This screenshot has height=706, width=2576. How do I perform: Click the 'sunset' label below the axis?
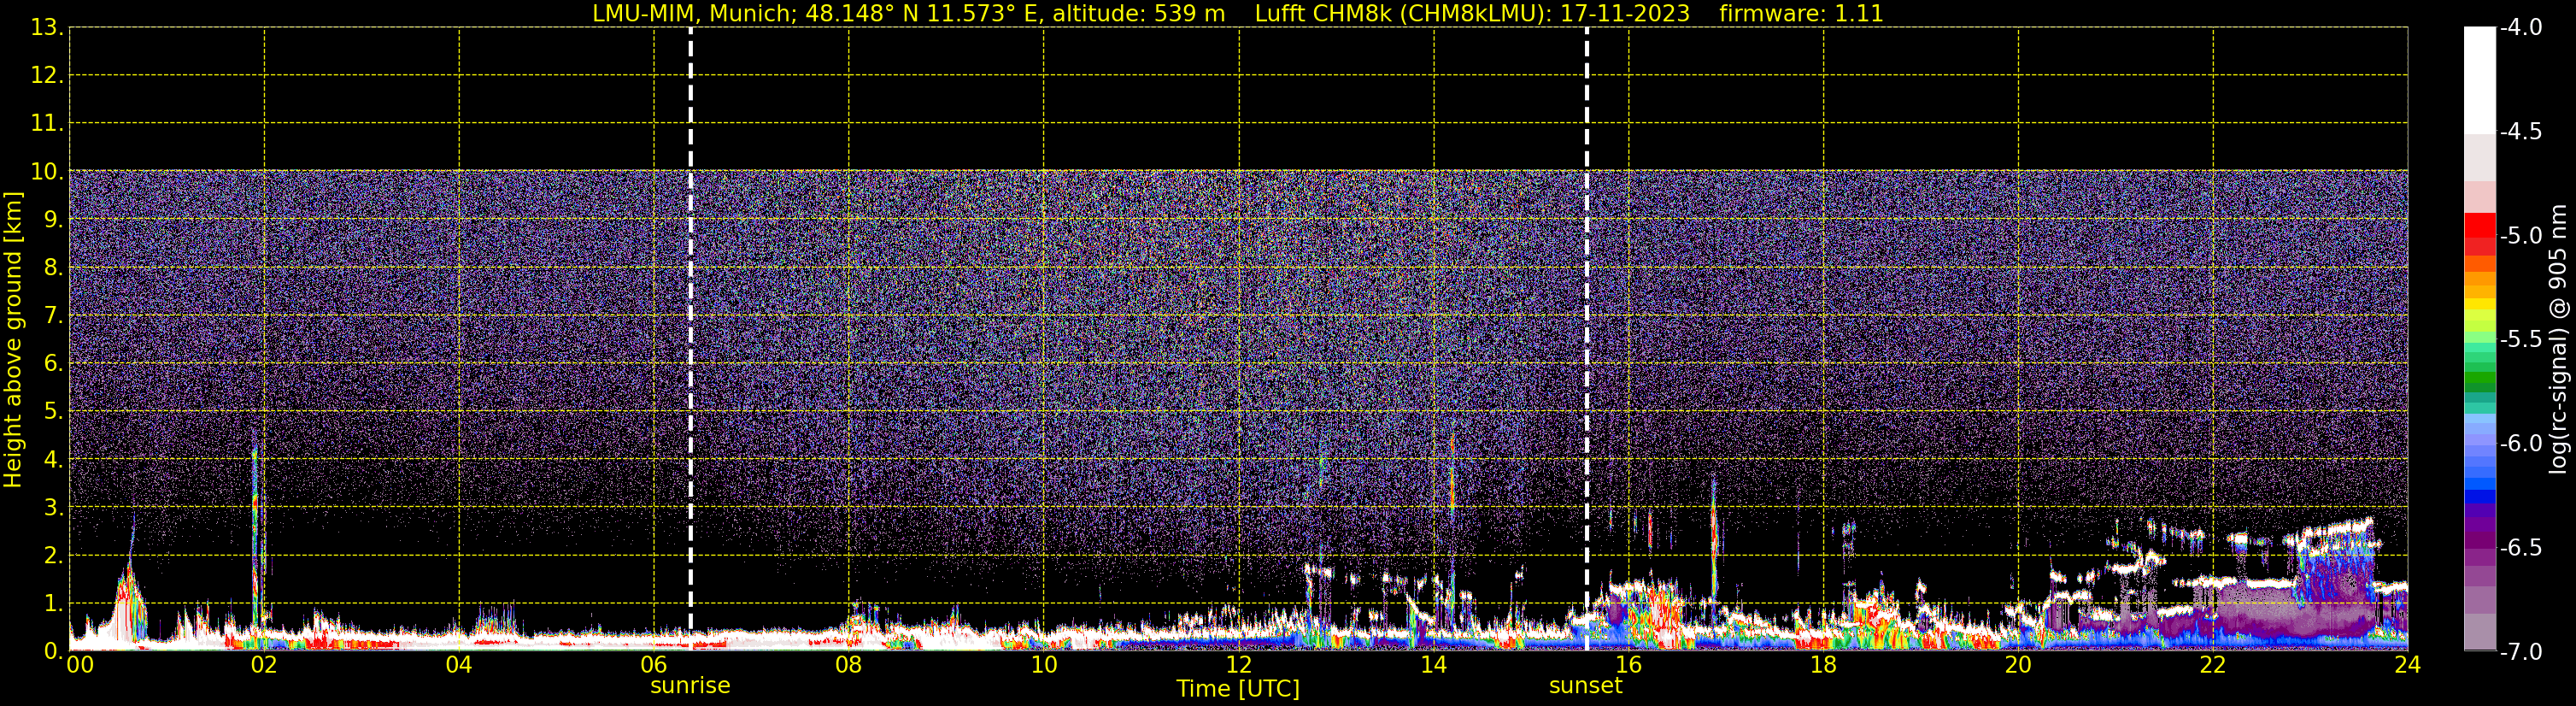click(x=1585, y=686)
